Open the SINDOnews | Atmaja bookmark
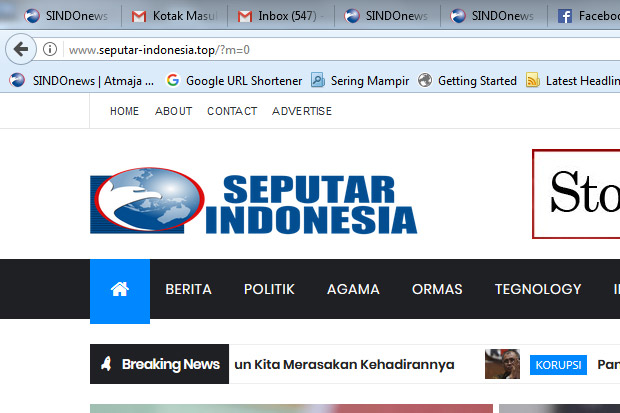620x413 pixels. click(x=82, y=81)
